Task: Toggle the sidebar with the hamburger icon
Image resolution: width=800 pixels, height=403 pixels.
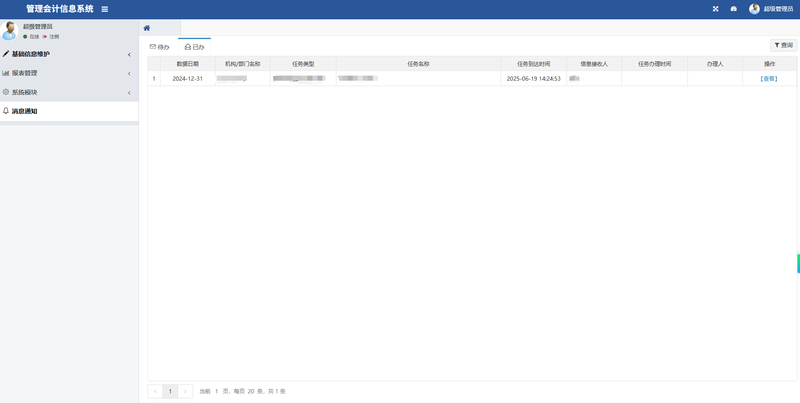Action: click(105, 9)
